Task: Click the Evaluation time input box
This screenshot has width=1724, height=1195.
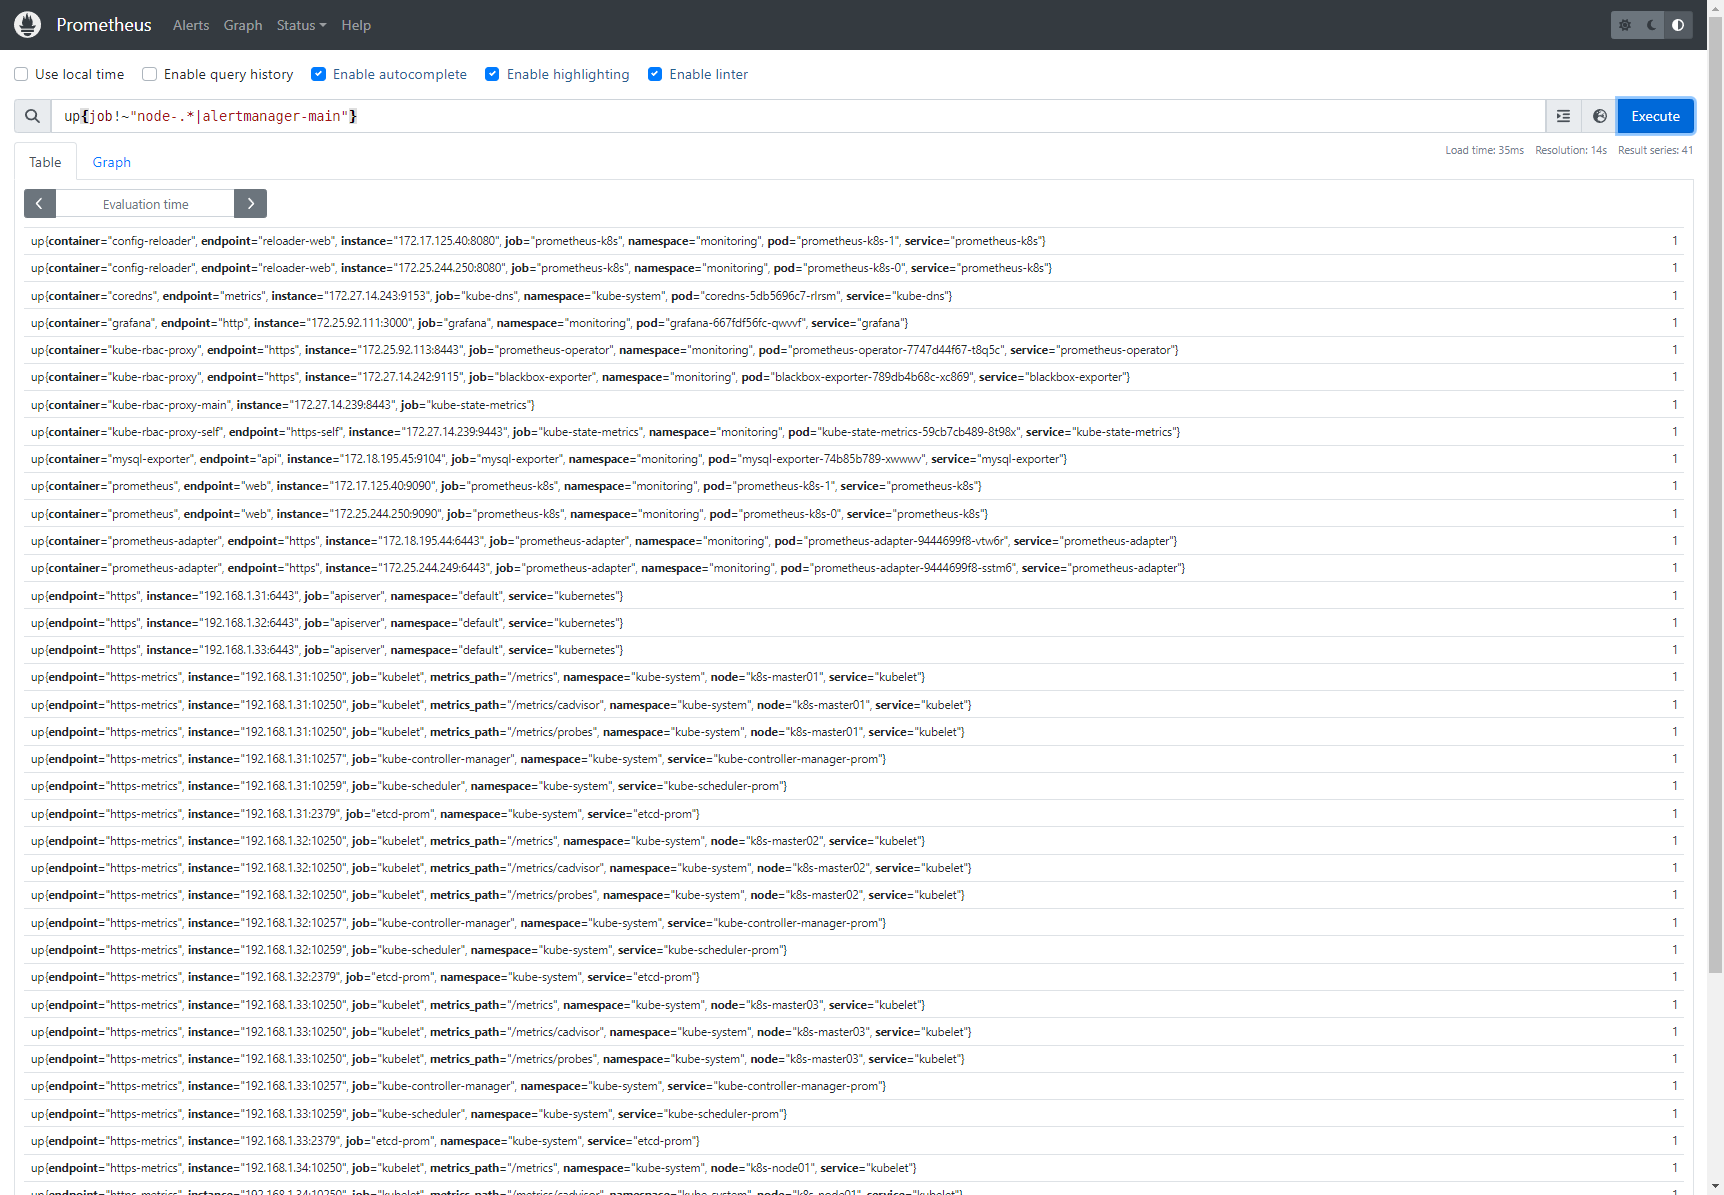Action: coord(145,204)
